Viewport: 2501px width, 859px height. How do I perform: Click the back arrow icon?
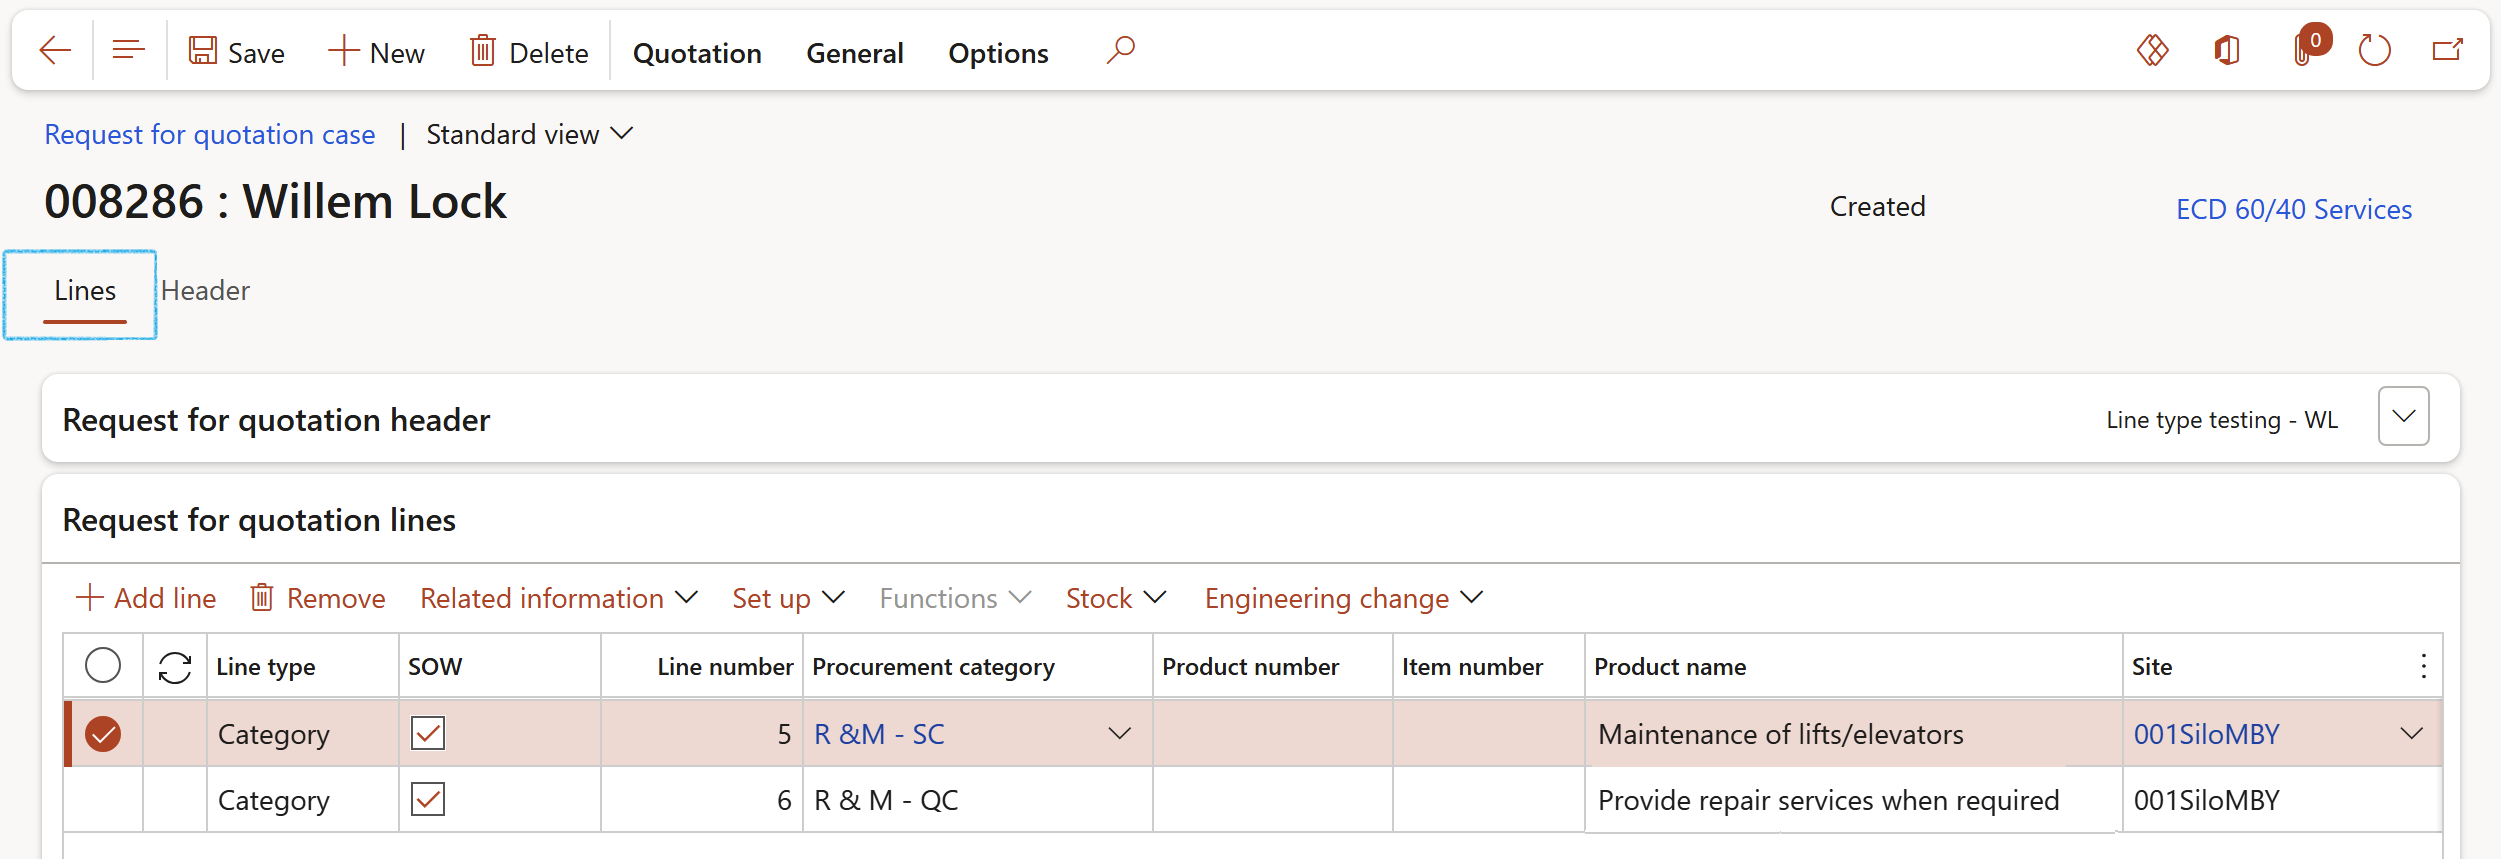55,50
